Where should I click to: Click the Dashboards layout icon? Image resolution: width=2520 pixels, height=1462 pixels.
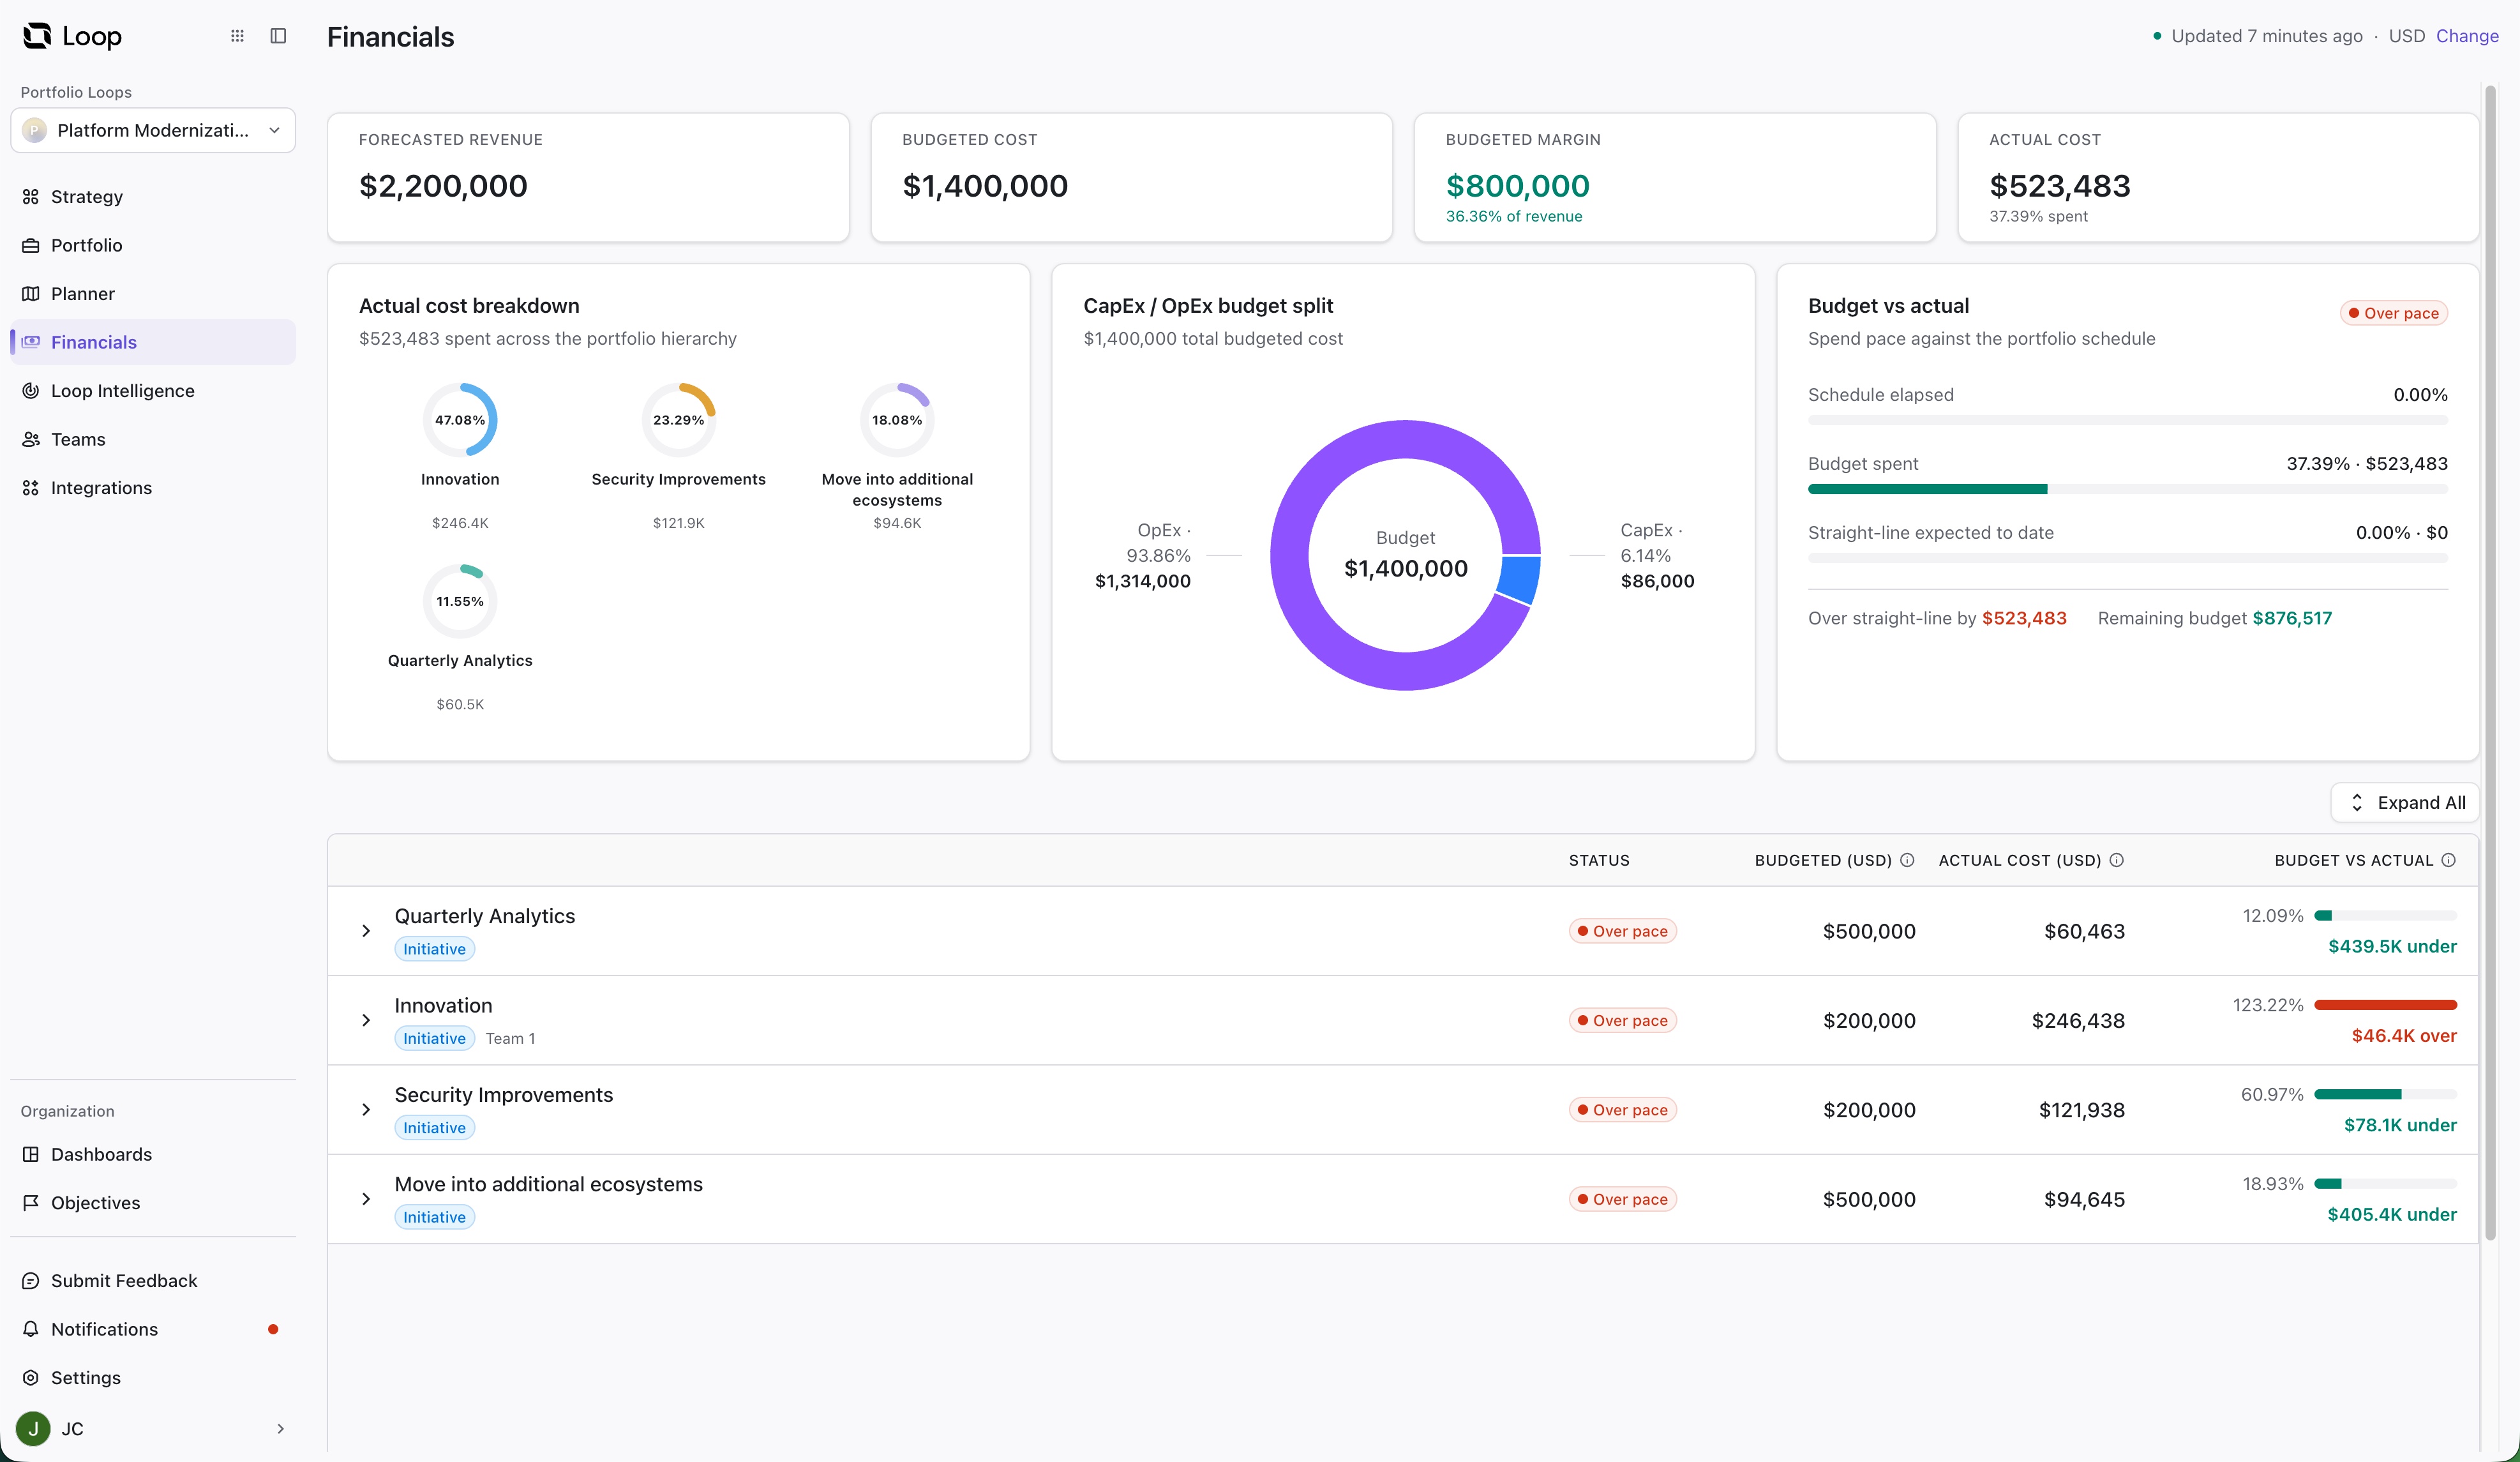click(31, 1154)
